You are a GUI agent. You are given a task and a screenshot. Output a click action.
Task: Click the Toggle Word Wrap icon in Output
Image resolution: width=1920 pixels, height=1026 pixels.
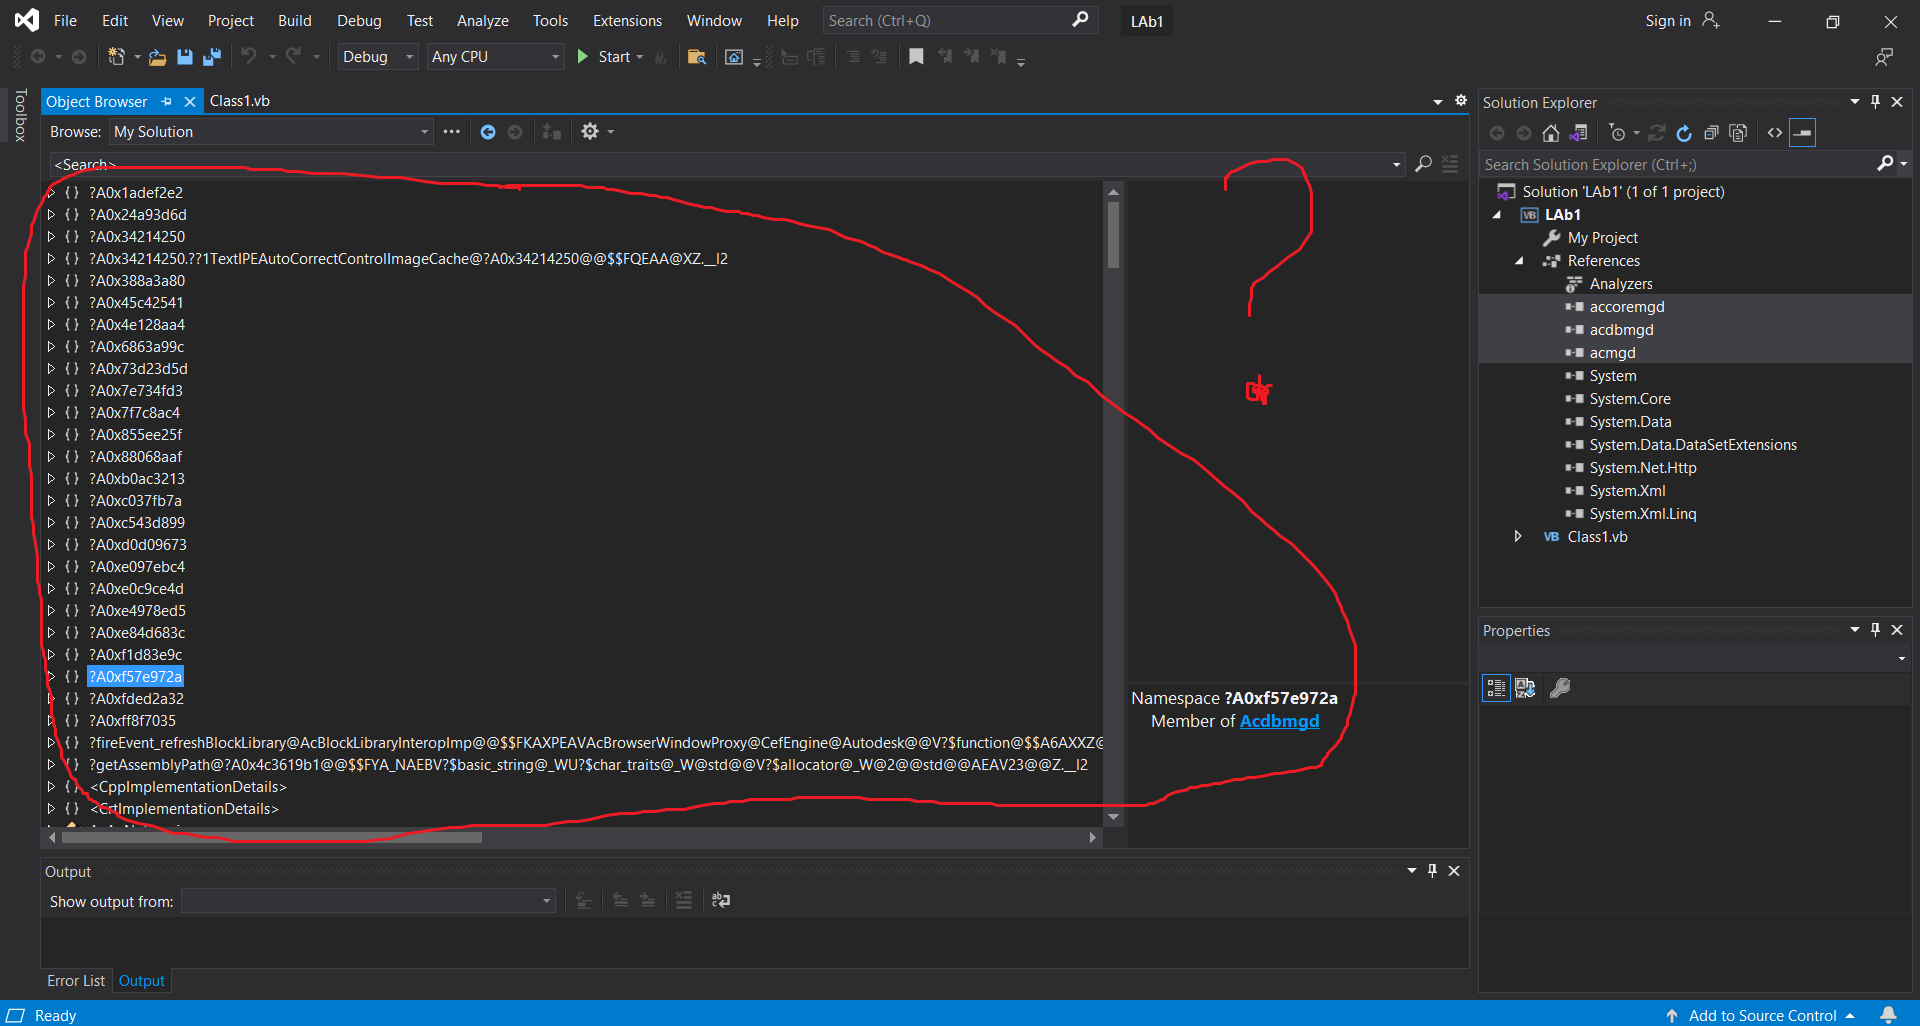(721, 901)
